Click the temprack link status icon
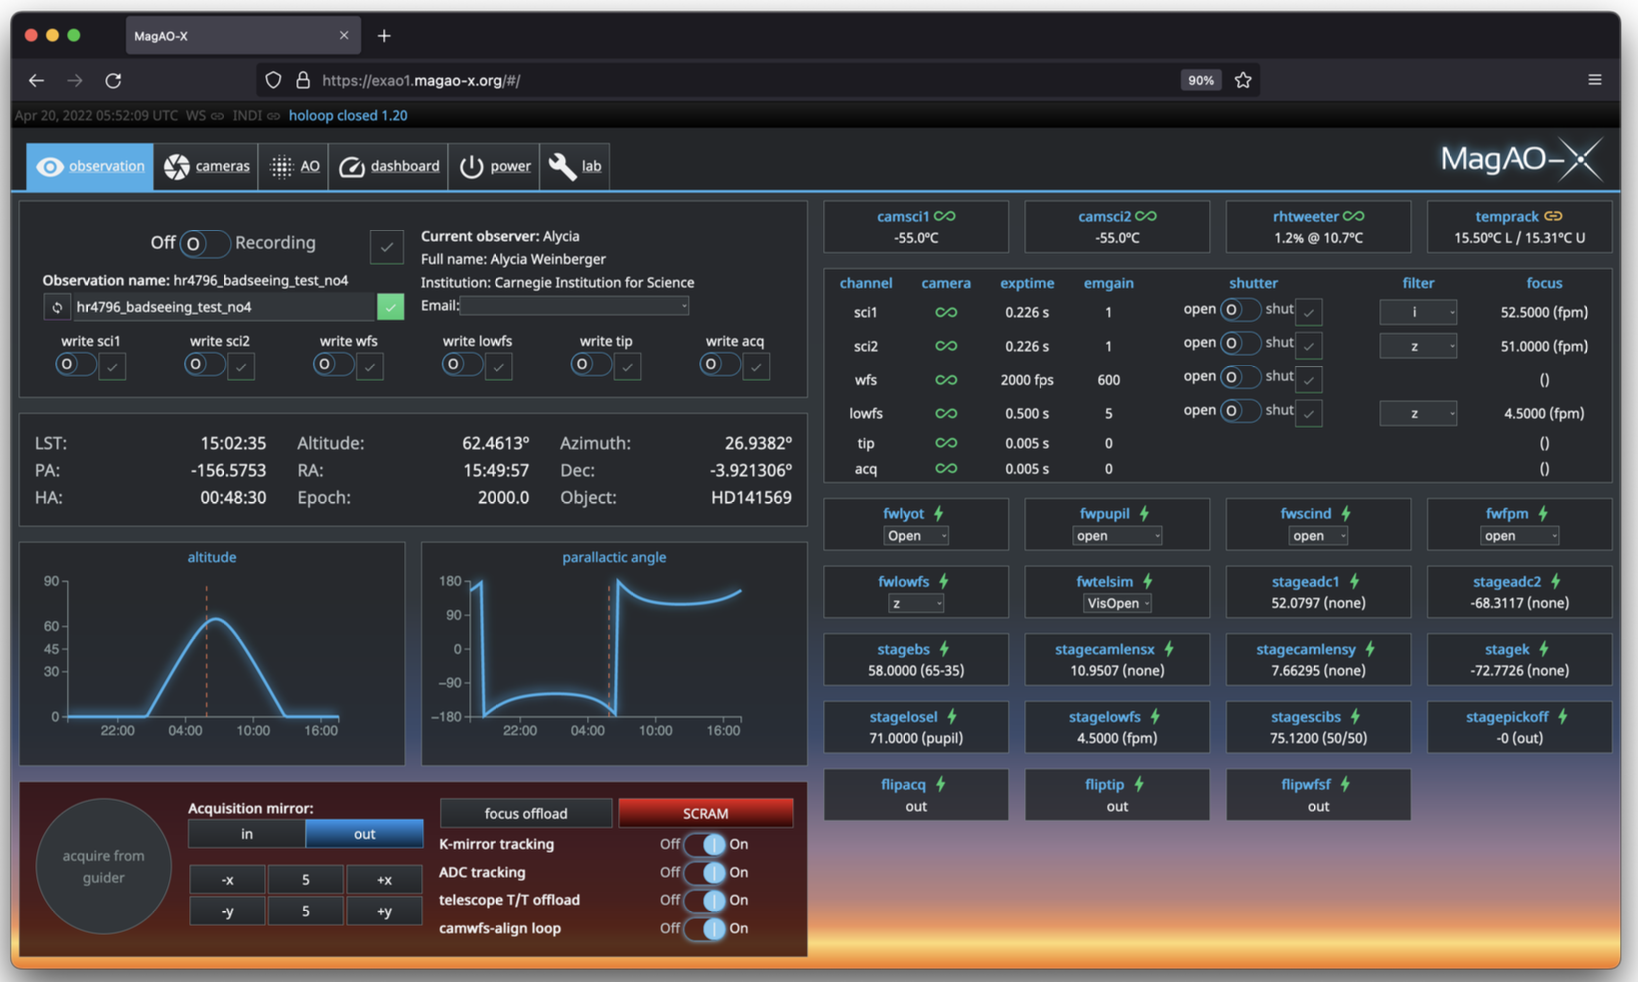1638x982 pixels. coord(1553,216)
